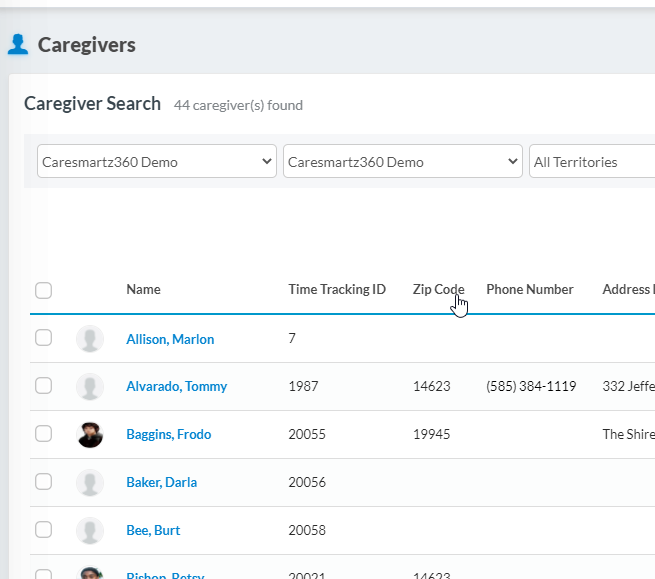Click Darla Baker's avatar placeholder
The width and height of the screenshot is (655, 579).
[90, 483]
